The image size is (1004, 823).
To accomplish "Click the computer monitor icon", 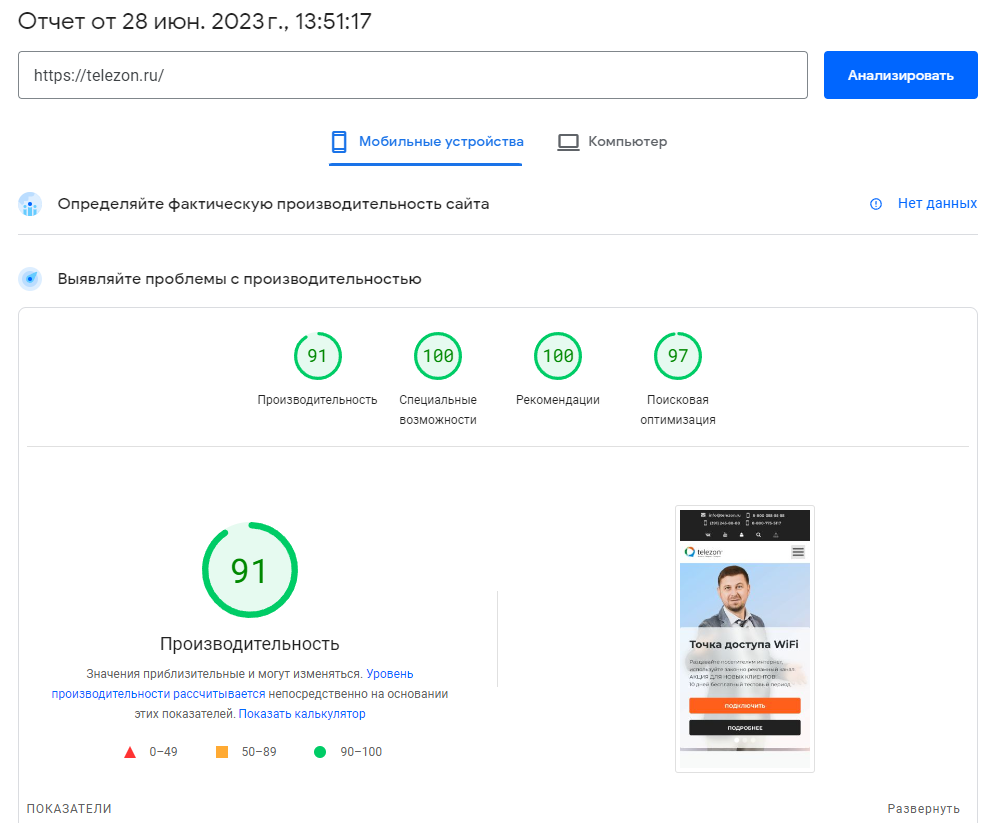I will point(567,141).
